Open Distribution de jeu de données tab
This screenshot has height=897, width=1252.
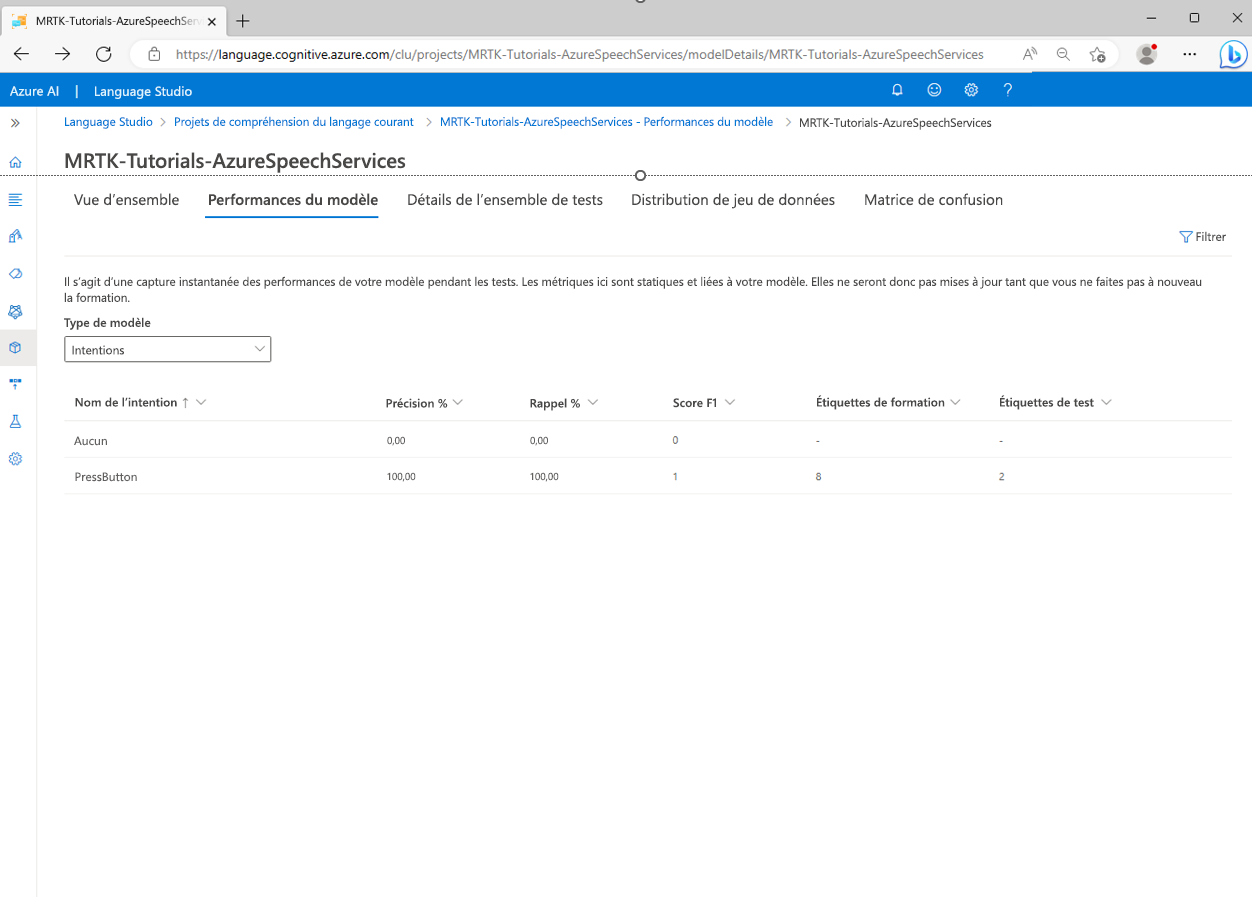732,200
